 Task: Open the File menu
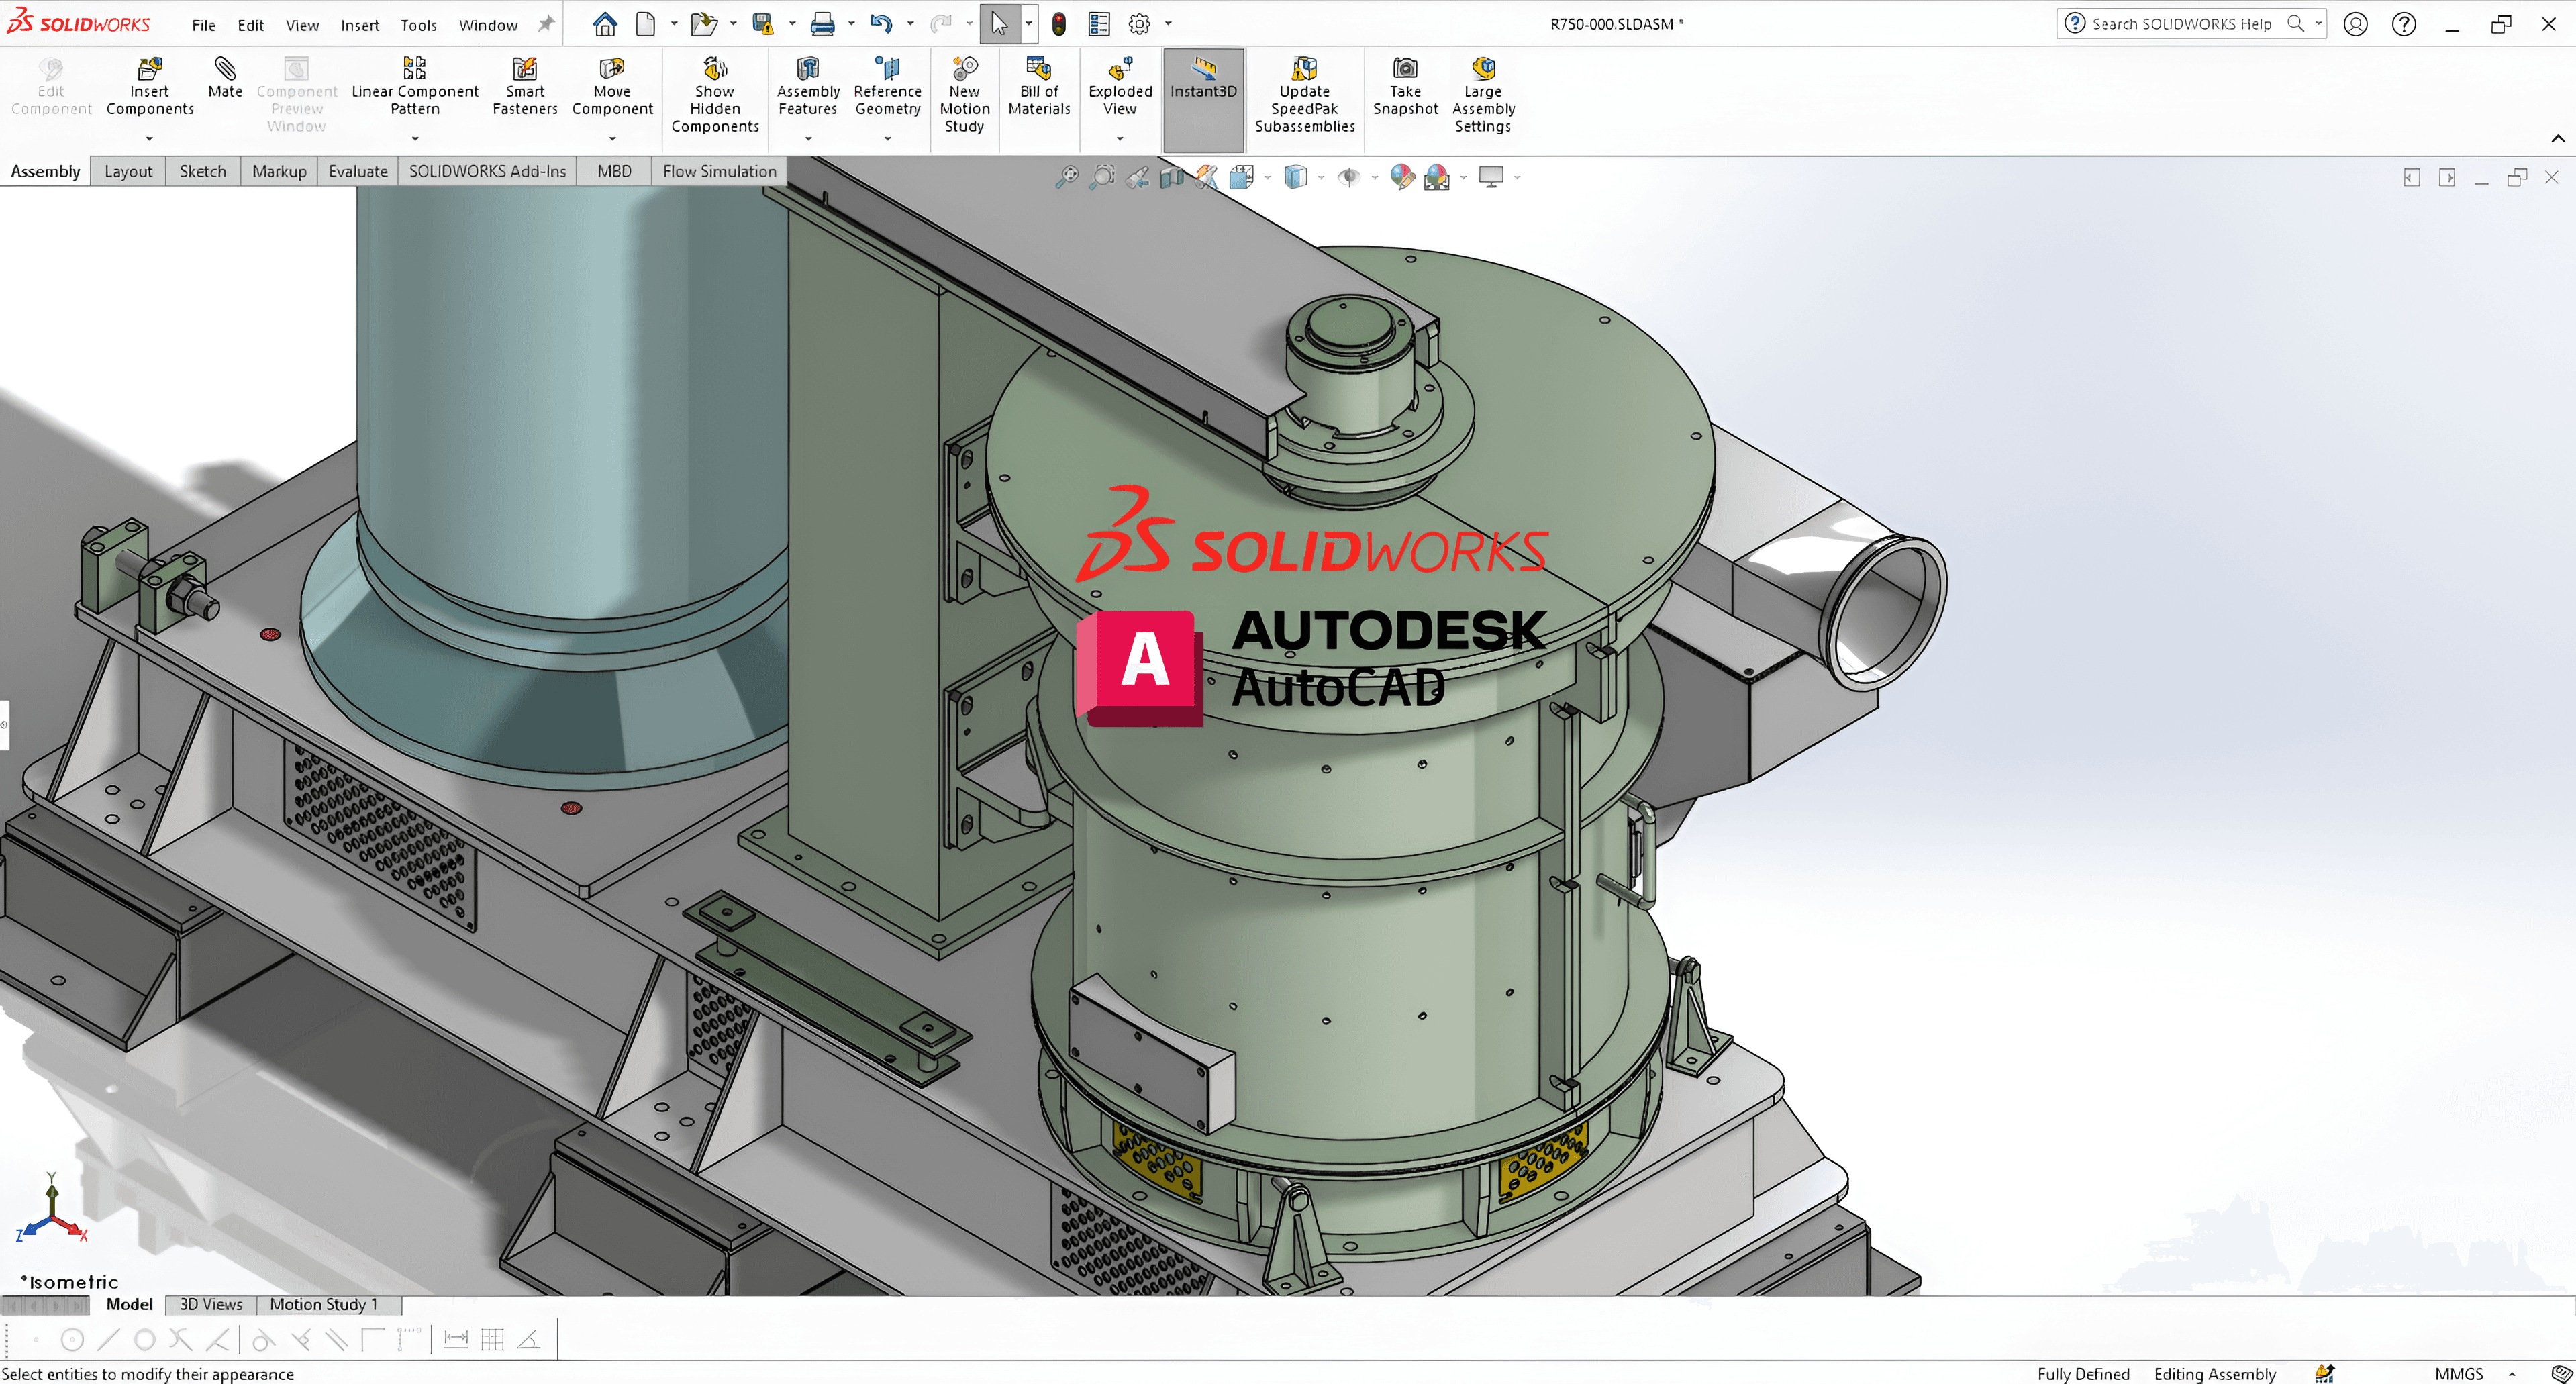(x=203, y=25)
